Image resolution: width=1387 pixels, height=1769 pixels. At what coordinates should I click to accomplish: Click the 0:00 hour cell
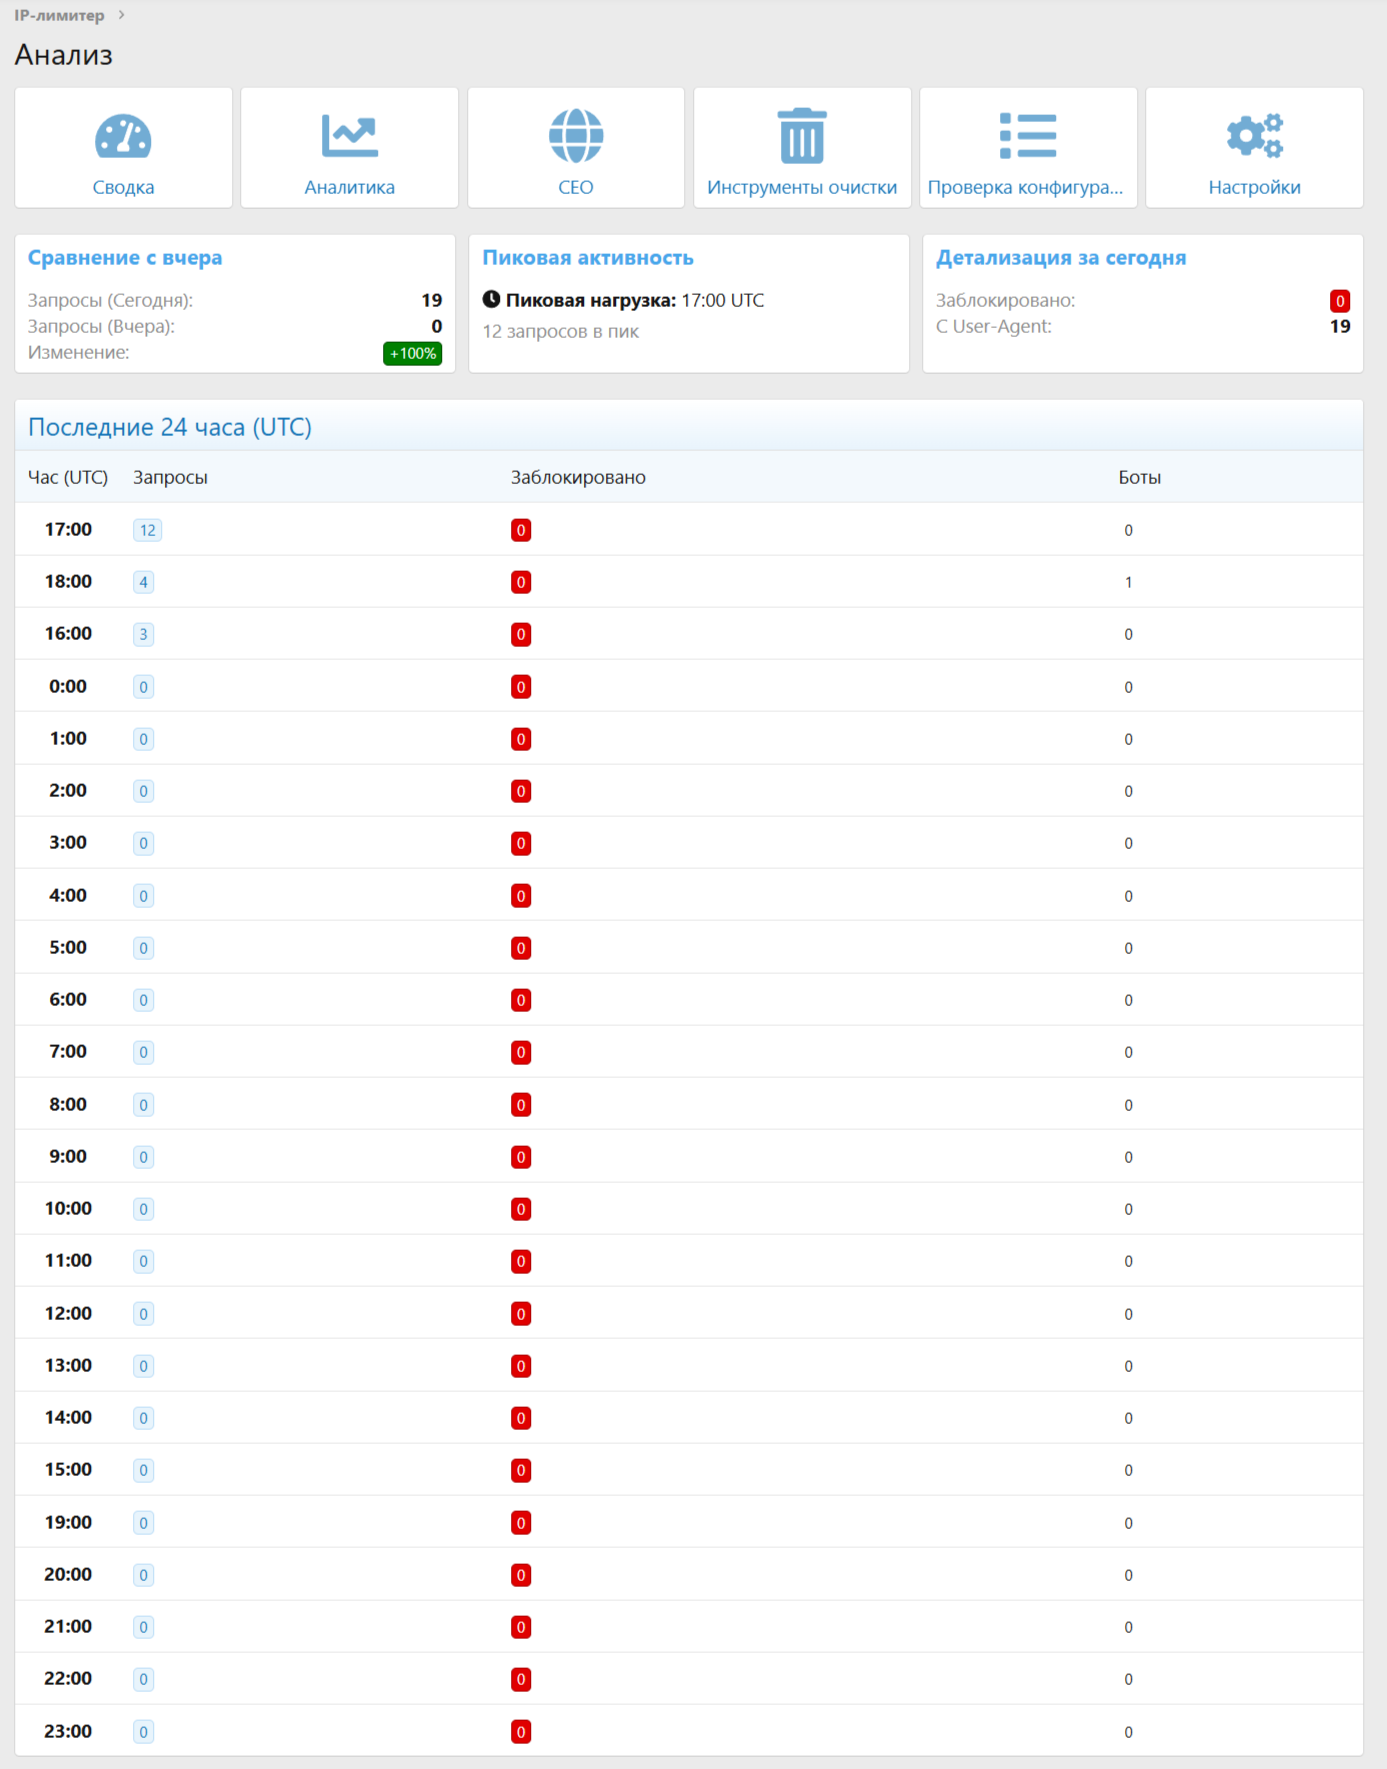tap(68, 686)
